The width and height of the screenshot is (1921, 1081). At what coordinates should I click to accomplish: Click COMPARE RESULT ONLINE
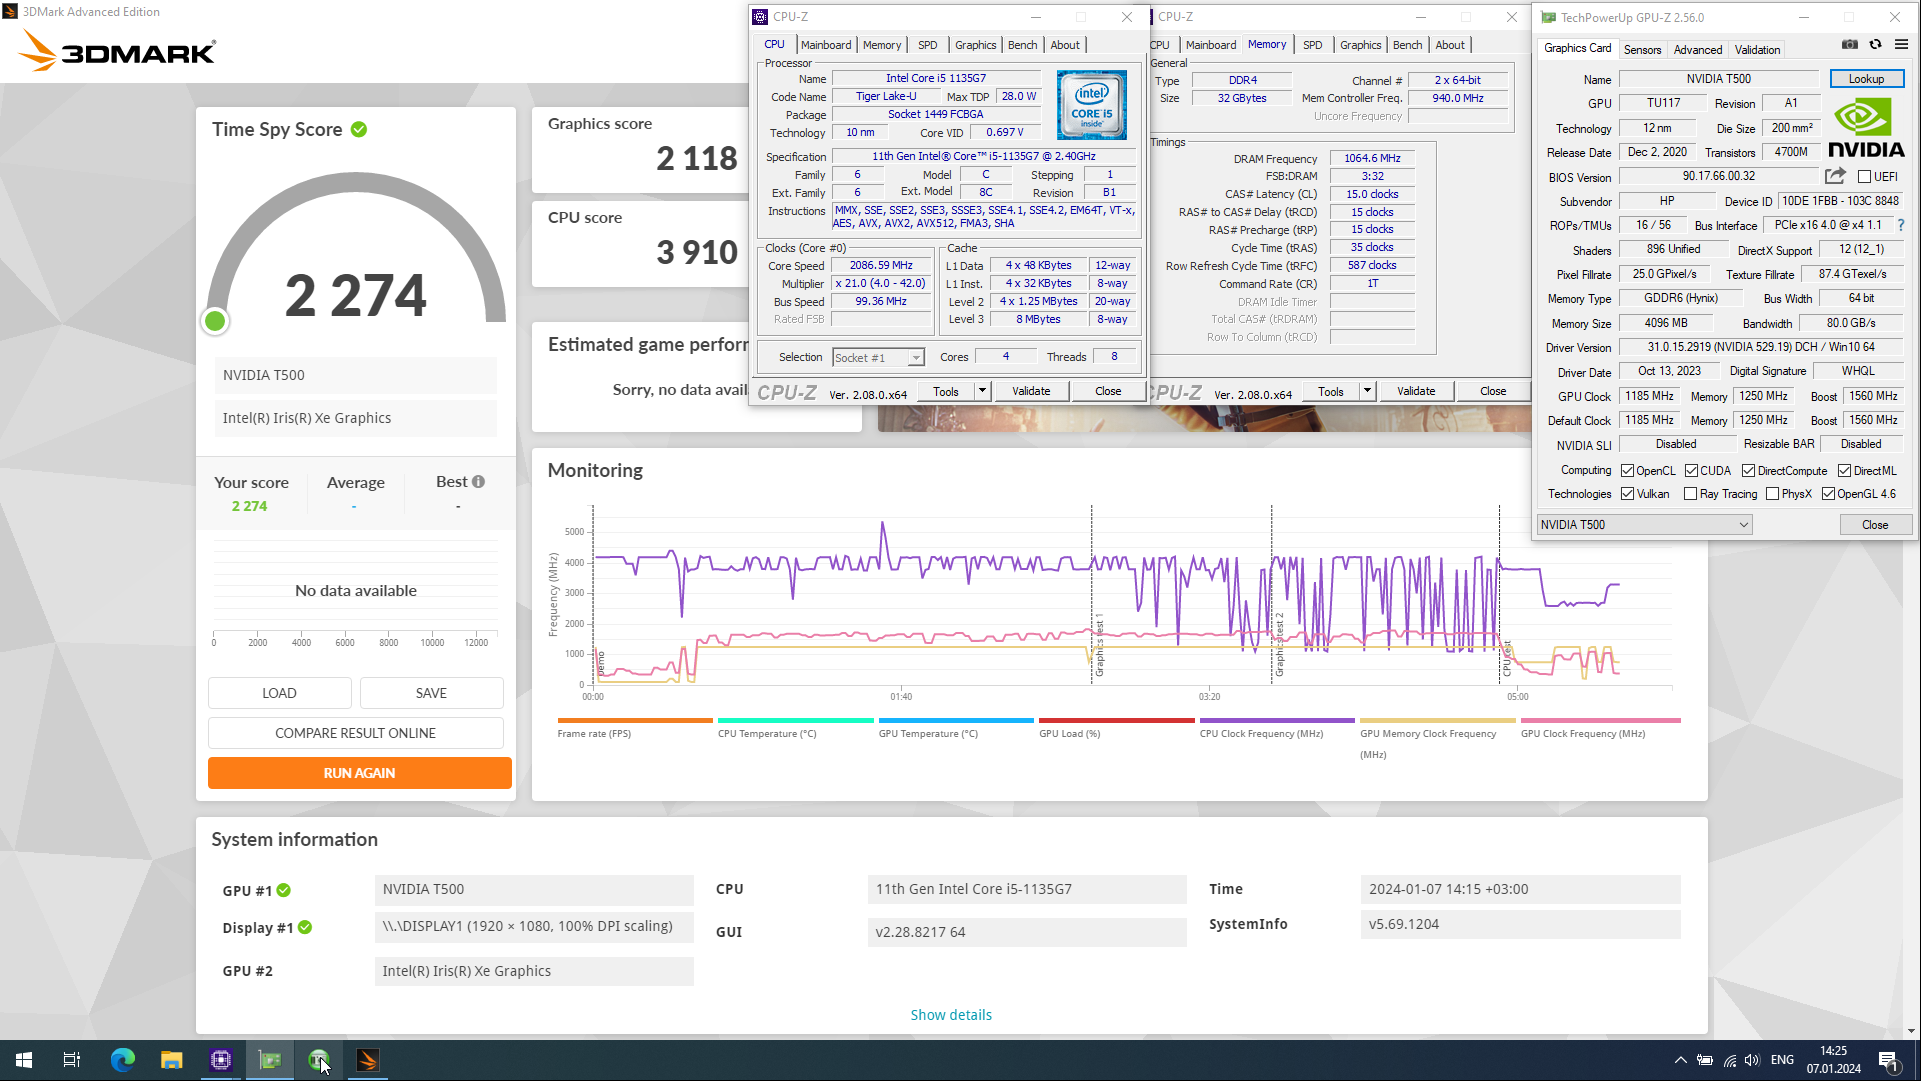tap(355, 733)
